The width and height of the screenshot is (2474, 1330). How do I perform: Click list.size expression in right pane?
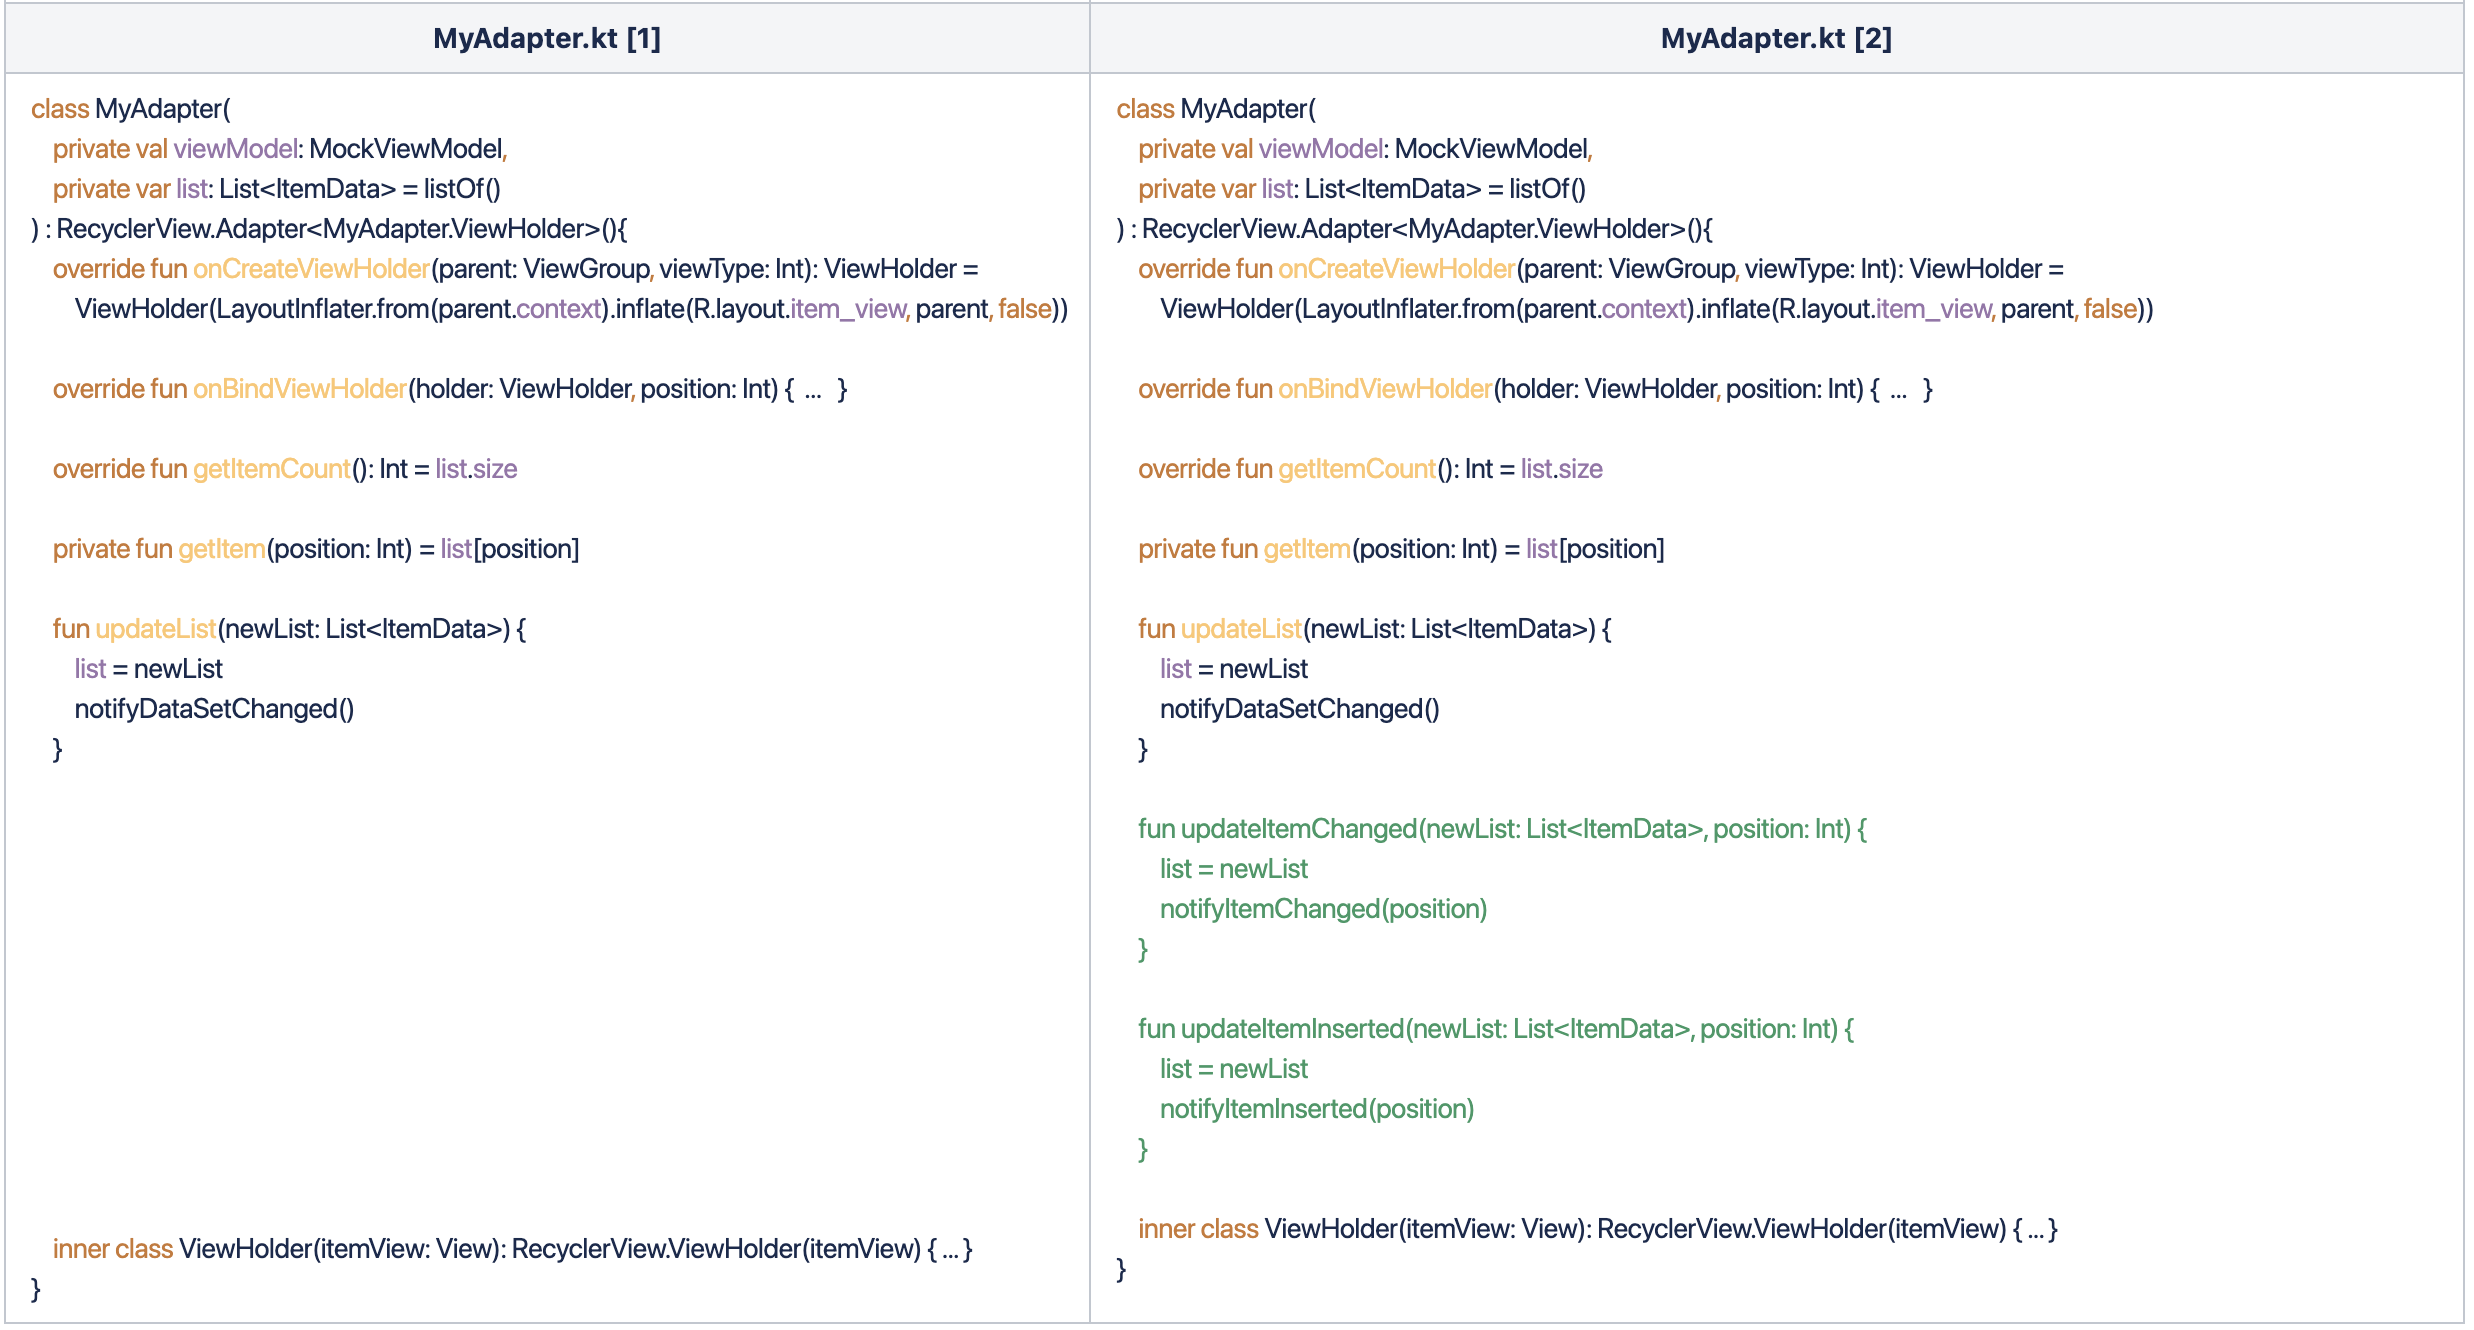[1561, 469]
